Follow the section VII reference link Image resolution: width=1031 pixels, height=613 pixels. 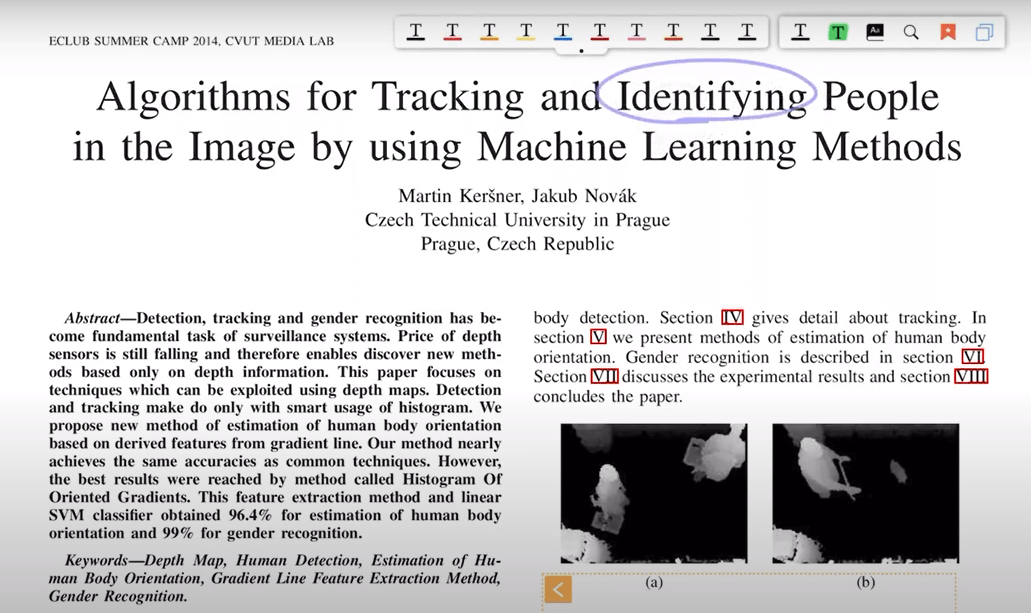pos(604,377)
